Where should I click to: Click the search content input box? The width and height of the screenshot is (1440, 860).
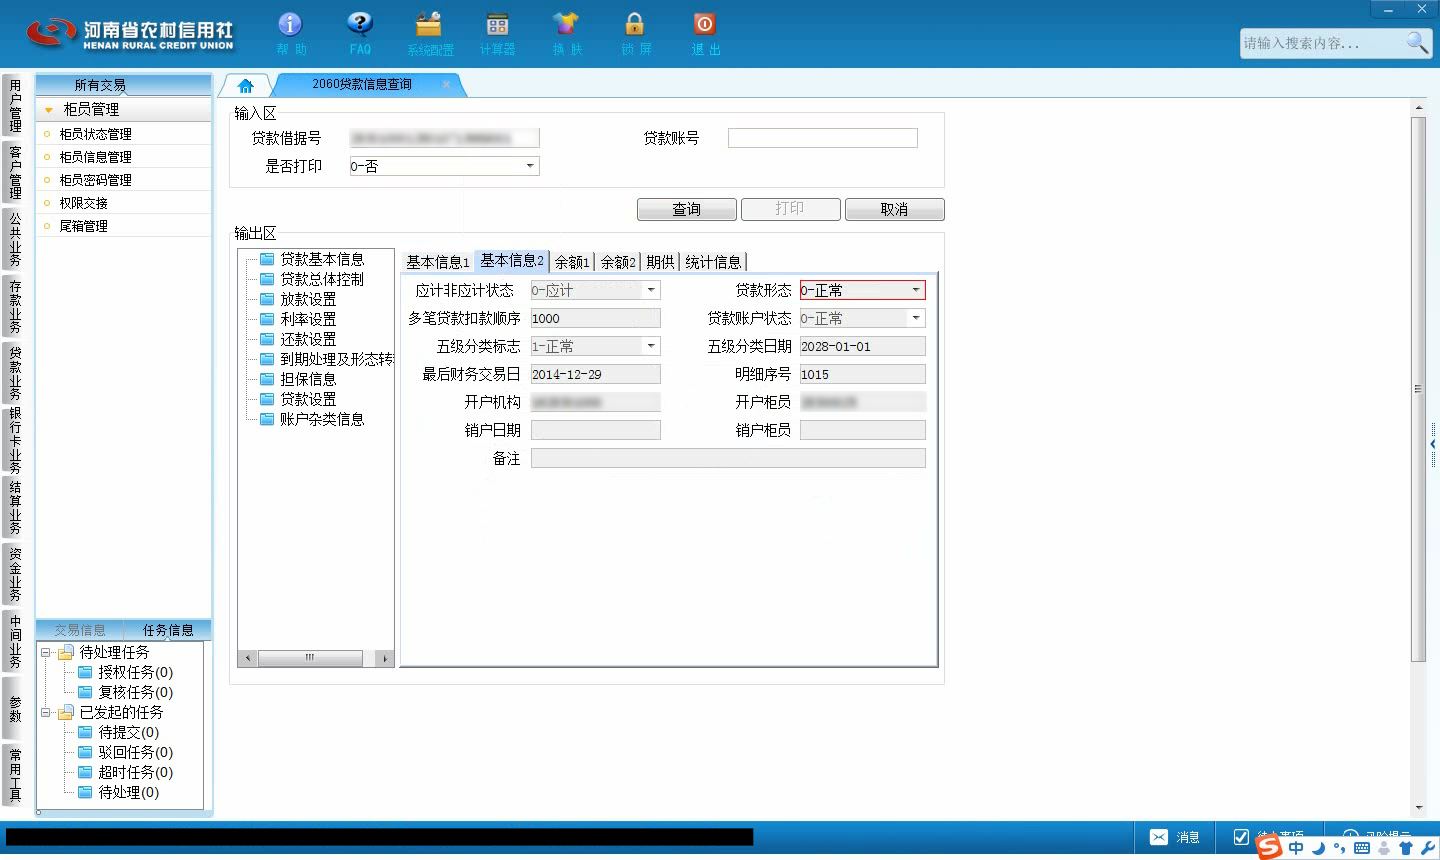point(1321,43)
